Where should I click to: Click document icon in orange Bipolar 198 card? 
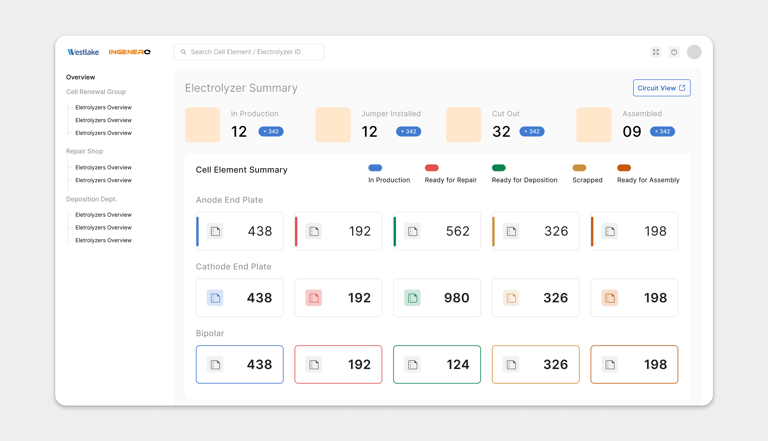(610, 365)
